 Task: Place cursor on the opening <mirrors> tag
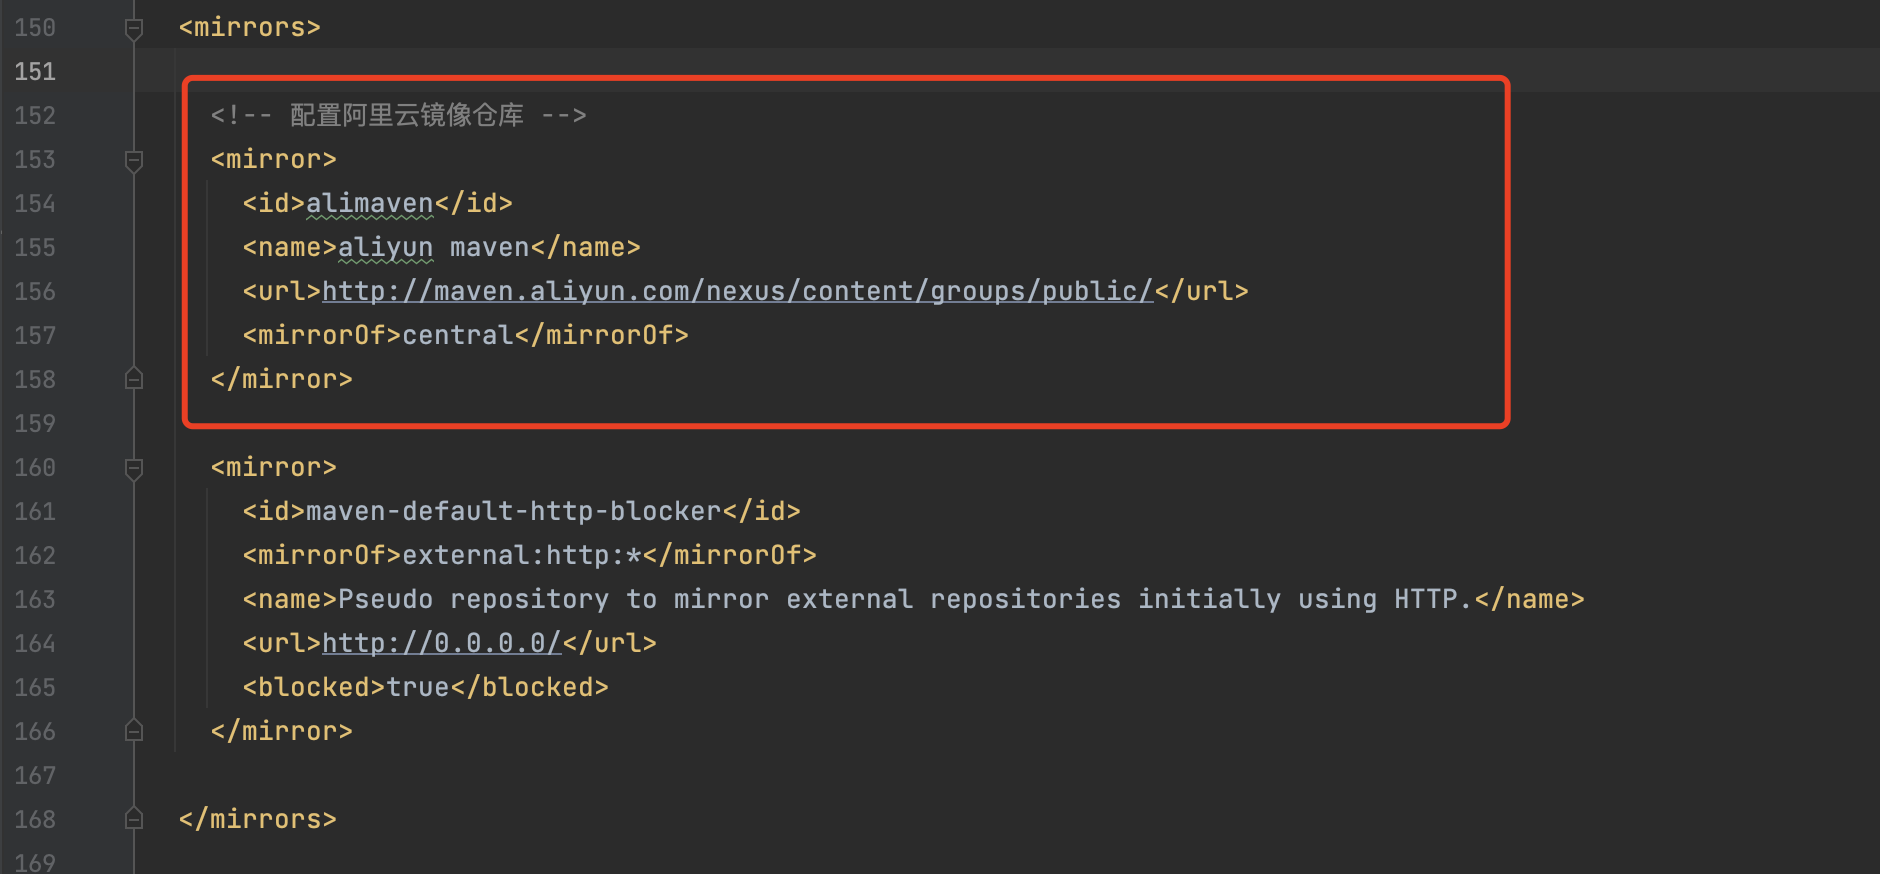point(250,27)
